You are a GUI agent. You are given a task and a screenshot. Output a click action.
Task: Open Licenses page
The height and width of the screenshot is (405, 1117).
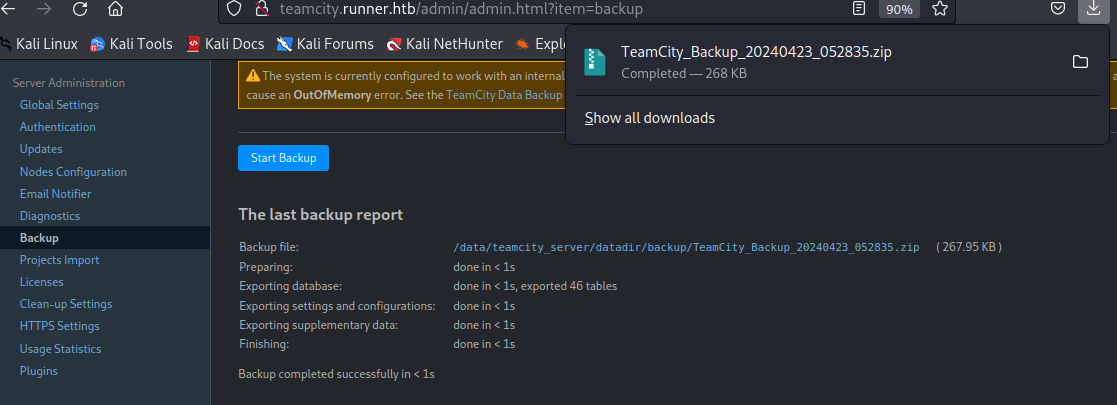tap(42, 282)
